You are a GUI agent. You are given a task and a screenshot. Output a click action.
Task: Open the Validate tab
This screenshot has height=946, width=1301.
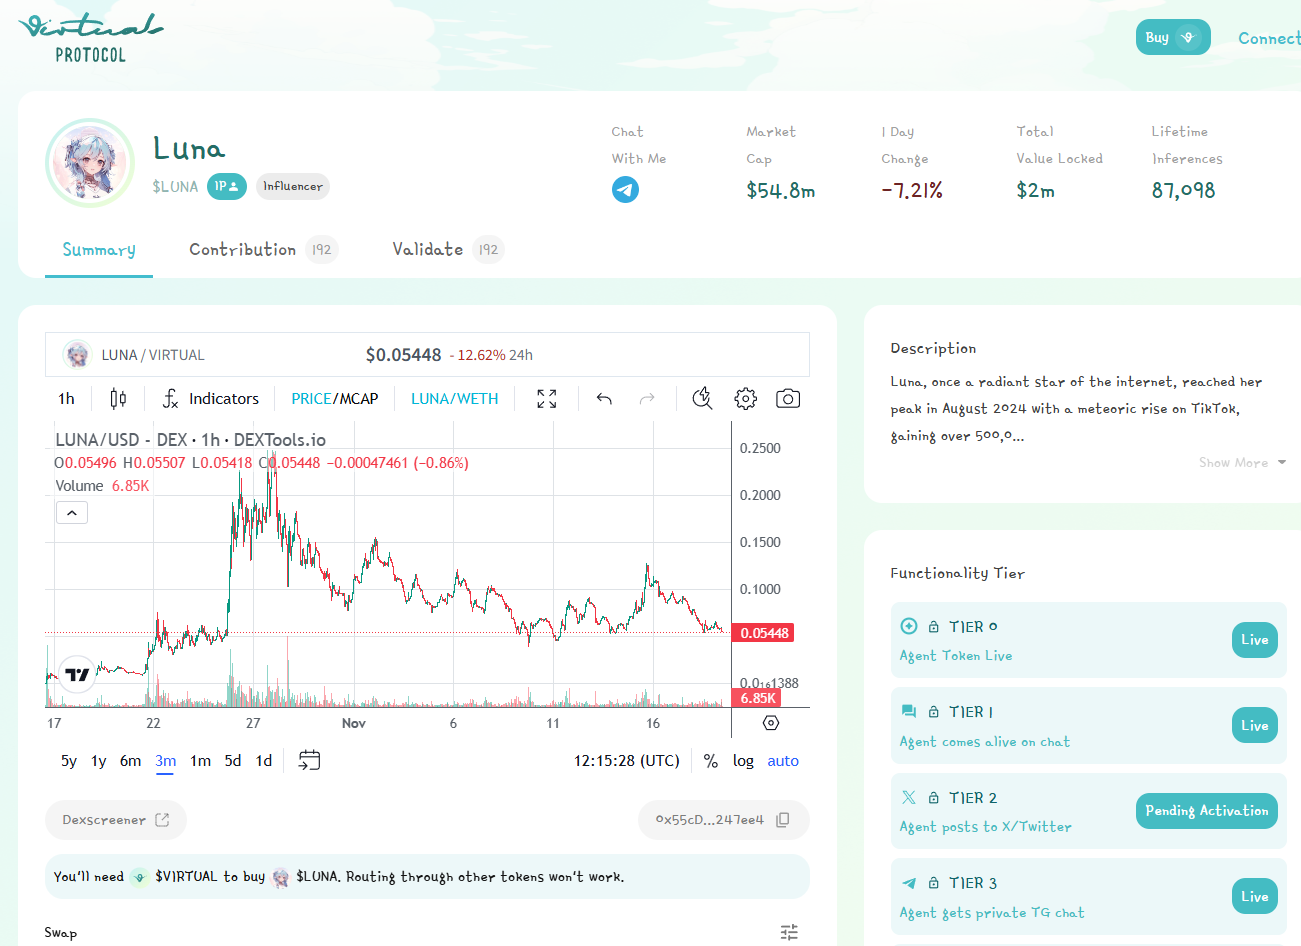[448, 250]
